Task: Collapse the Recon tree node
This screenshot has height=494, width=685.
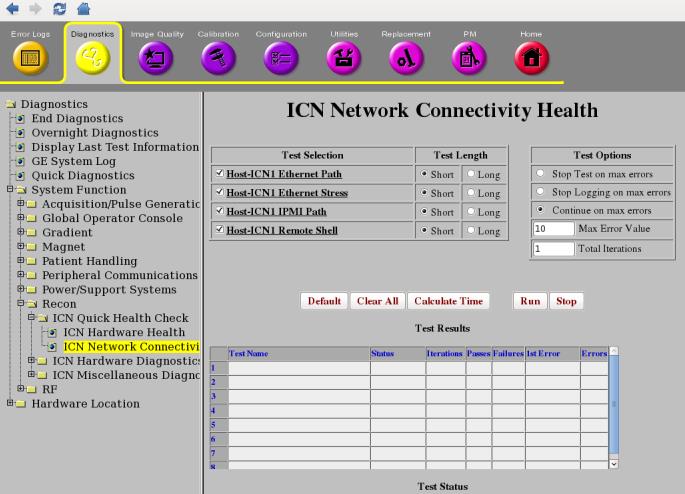Action: point(21,303)
